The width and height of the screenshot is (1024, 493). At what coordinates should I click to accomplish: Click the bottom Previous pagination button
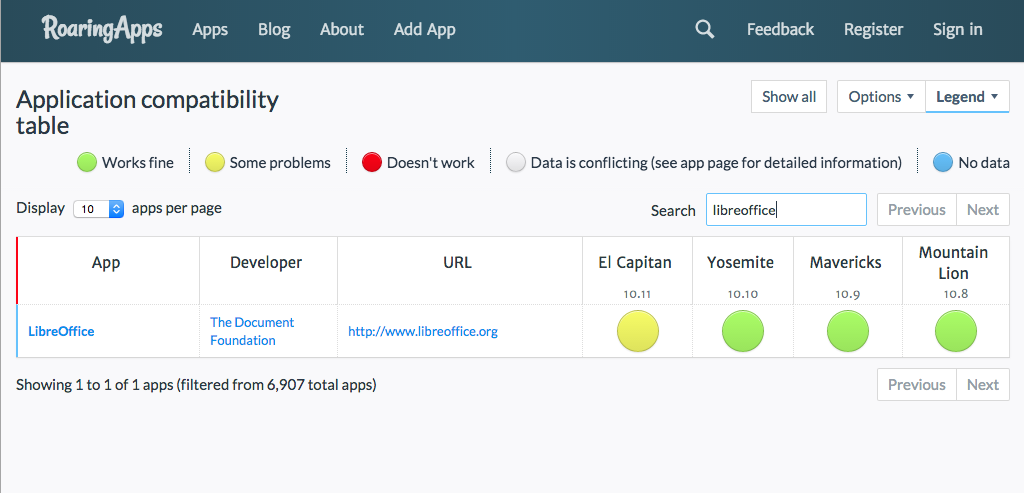point(916,385)
